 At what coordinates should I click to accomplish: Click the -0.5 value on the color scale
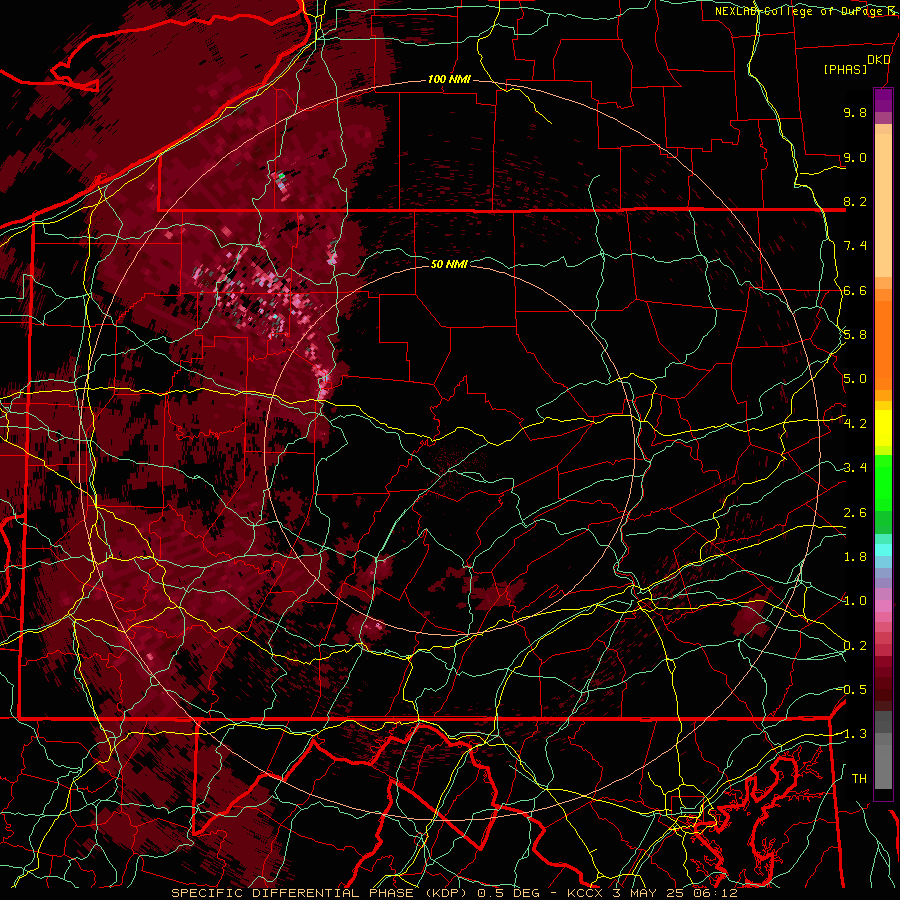[853, 690]
